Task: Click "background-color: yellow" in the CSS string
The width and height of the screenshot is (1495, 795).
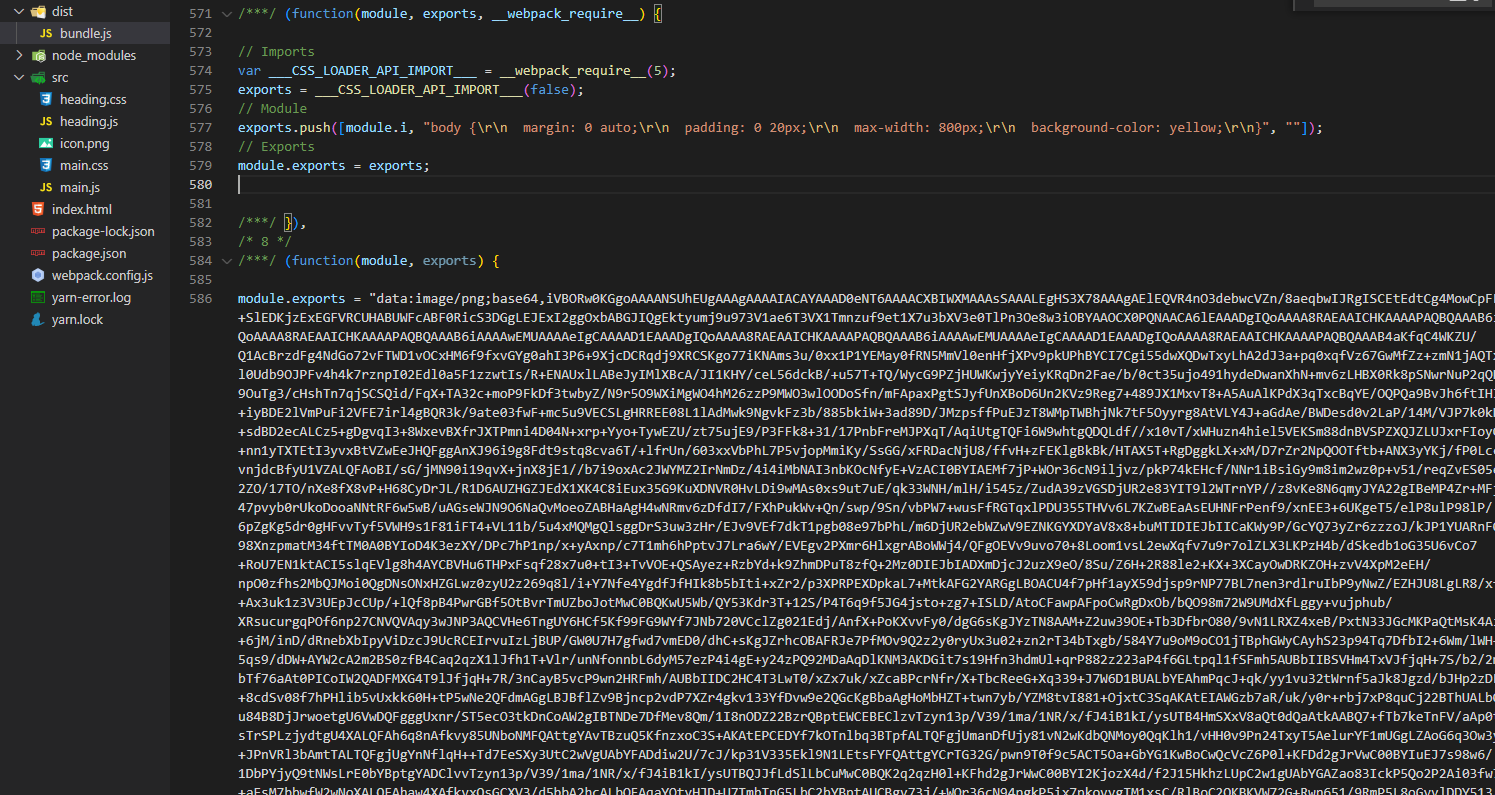Action: tap(1124, 128)
